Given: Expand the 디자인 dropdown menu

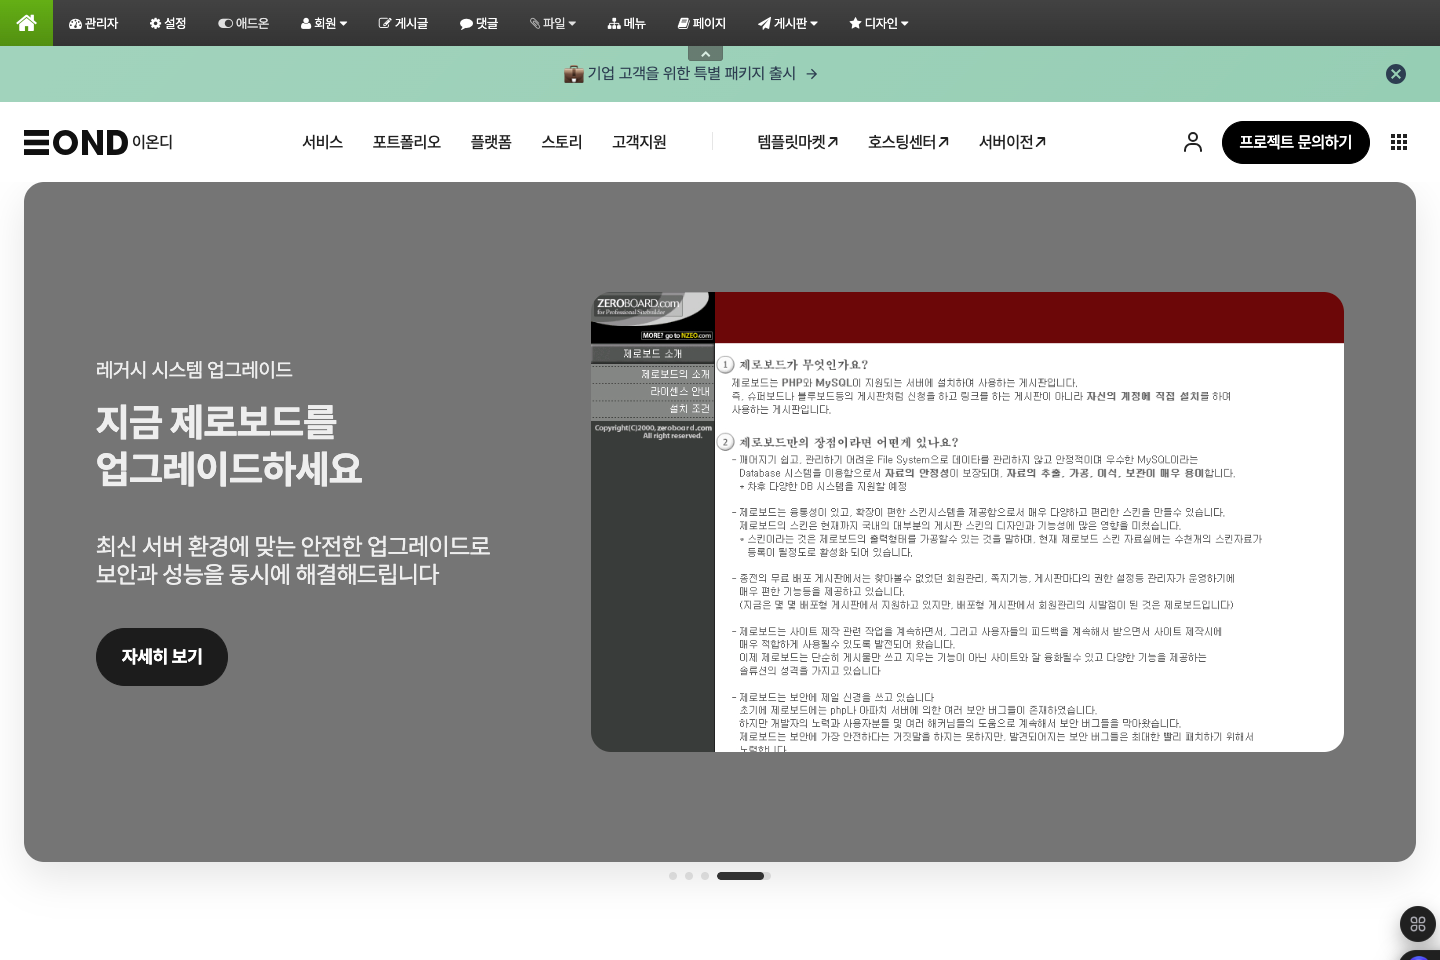Looking at the screenshot, I should coord(878,23).
